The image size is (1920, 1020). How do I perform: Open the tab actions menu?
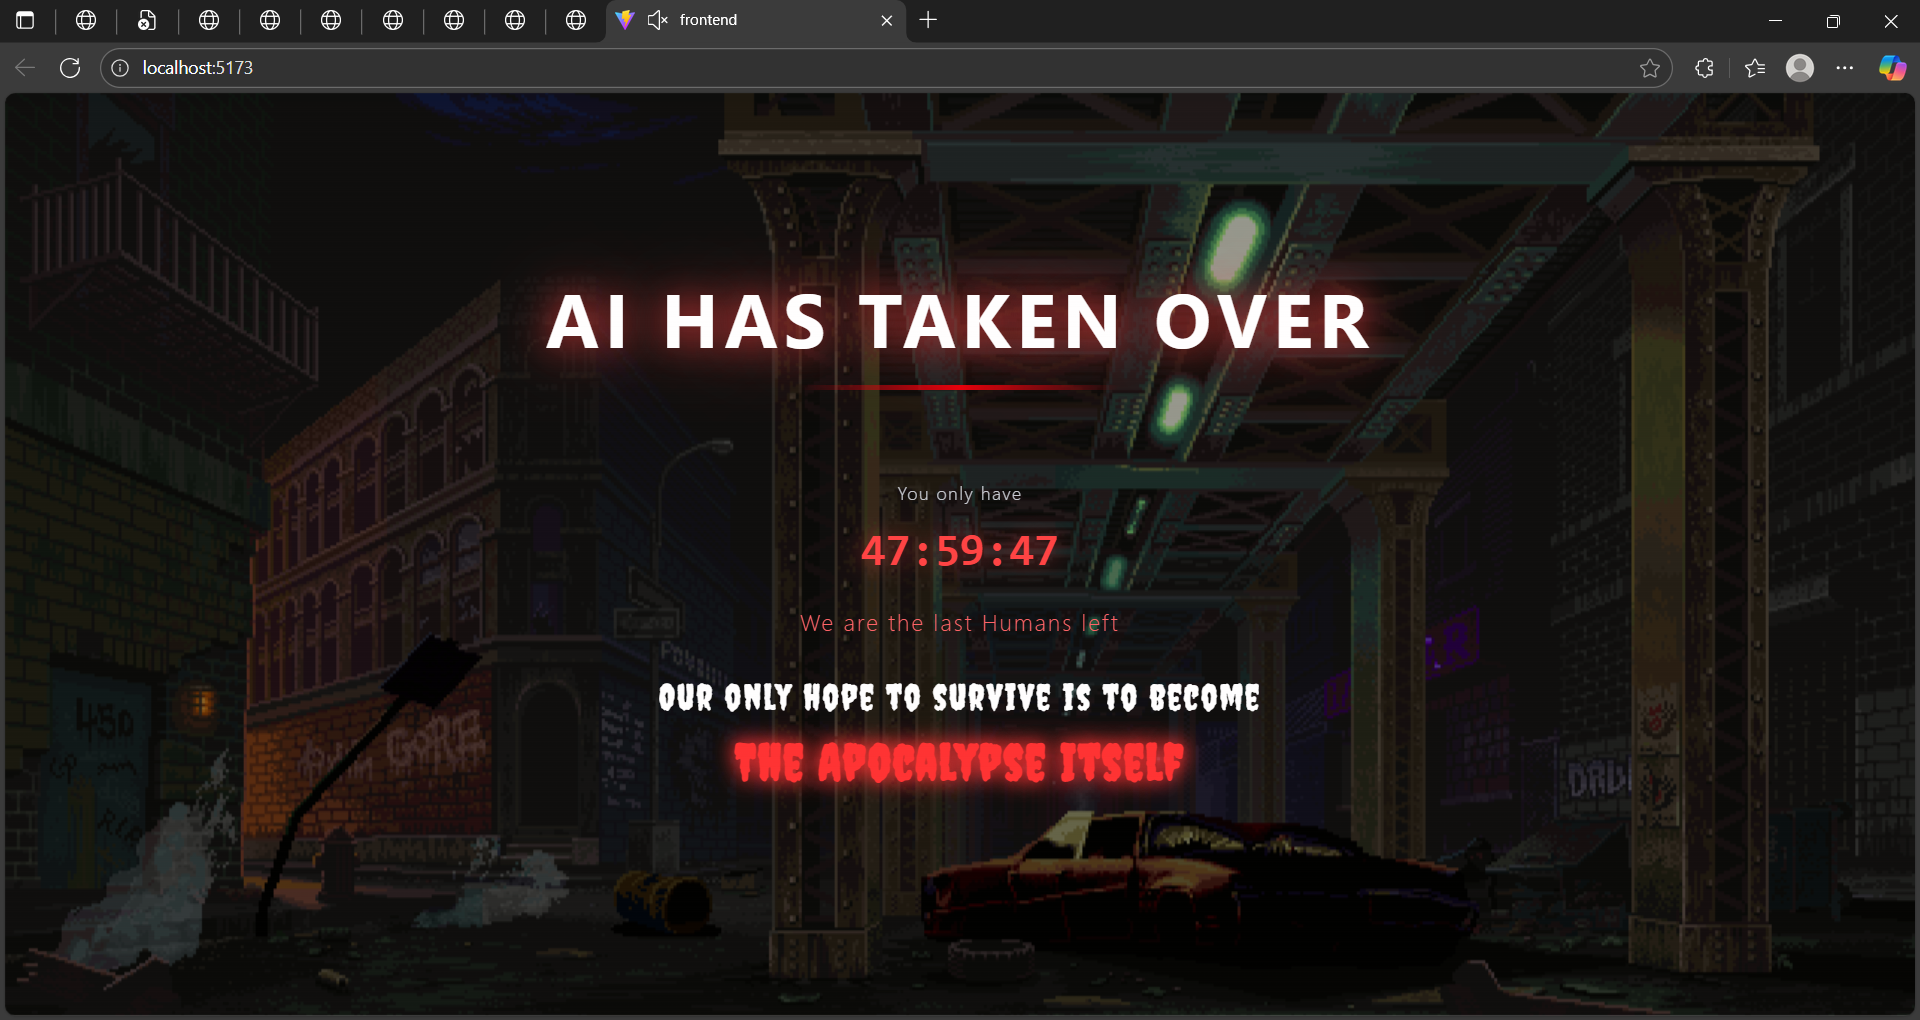(x=26, y=20)
